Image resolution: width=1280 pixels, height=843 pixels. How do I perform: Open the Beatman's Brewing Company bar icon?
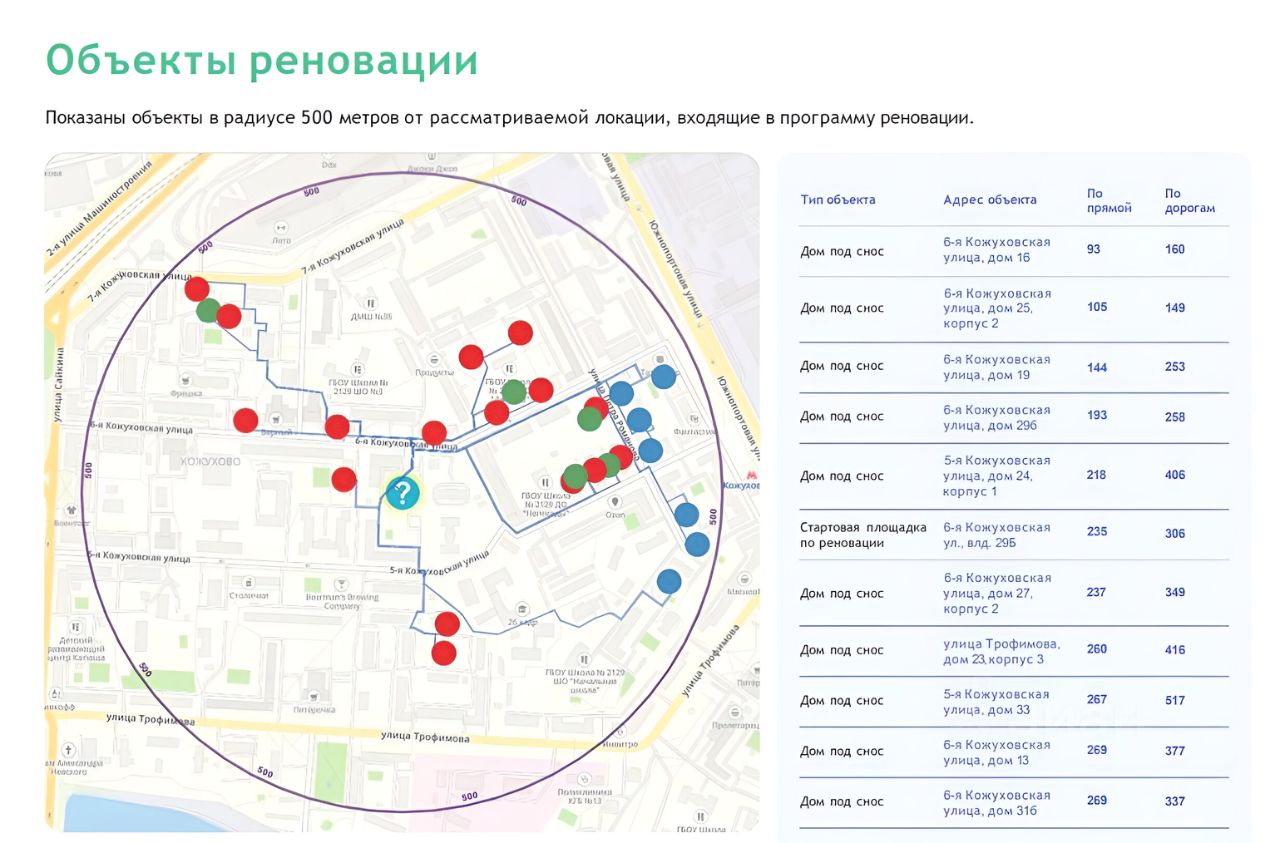click(341, 582)
